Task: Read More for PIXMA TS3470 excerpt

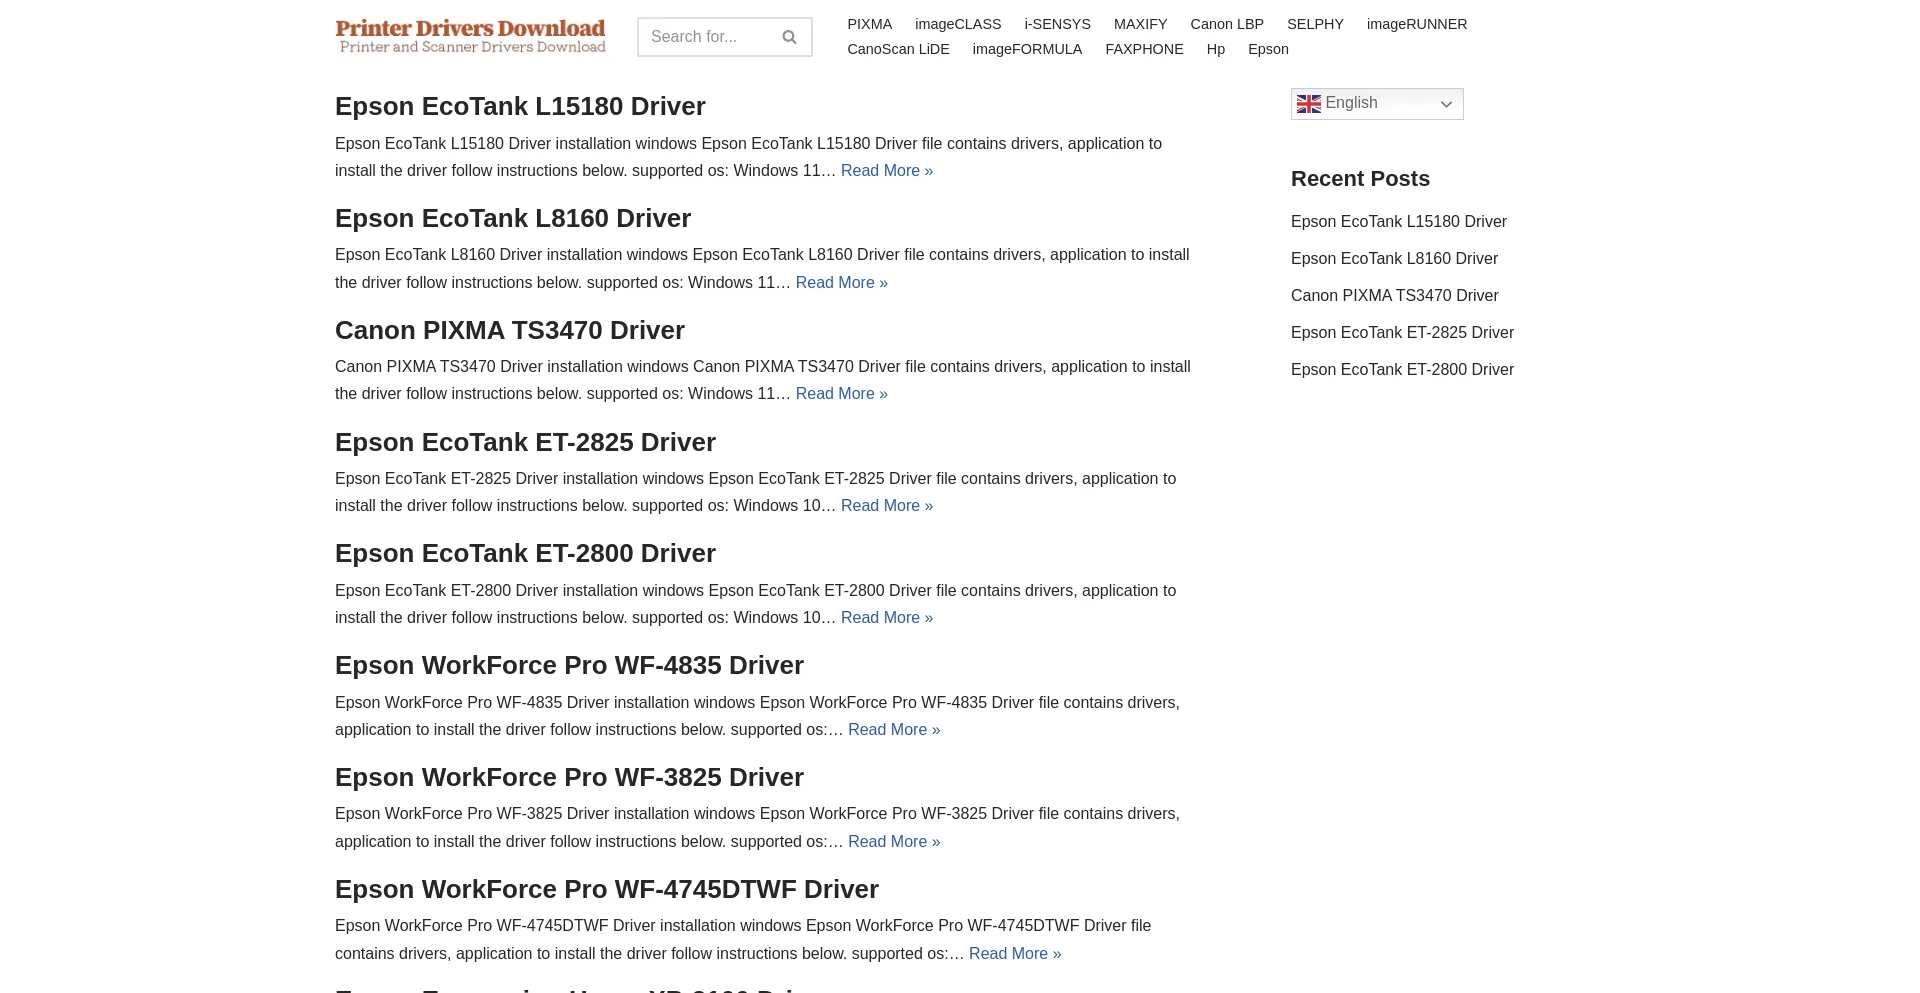Action: tap(842, 394)
